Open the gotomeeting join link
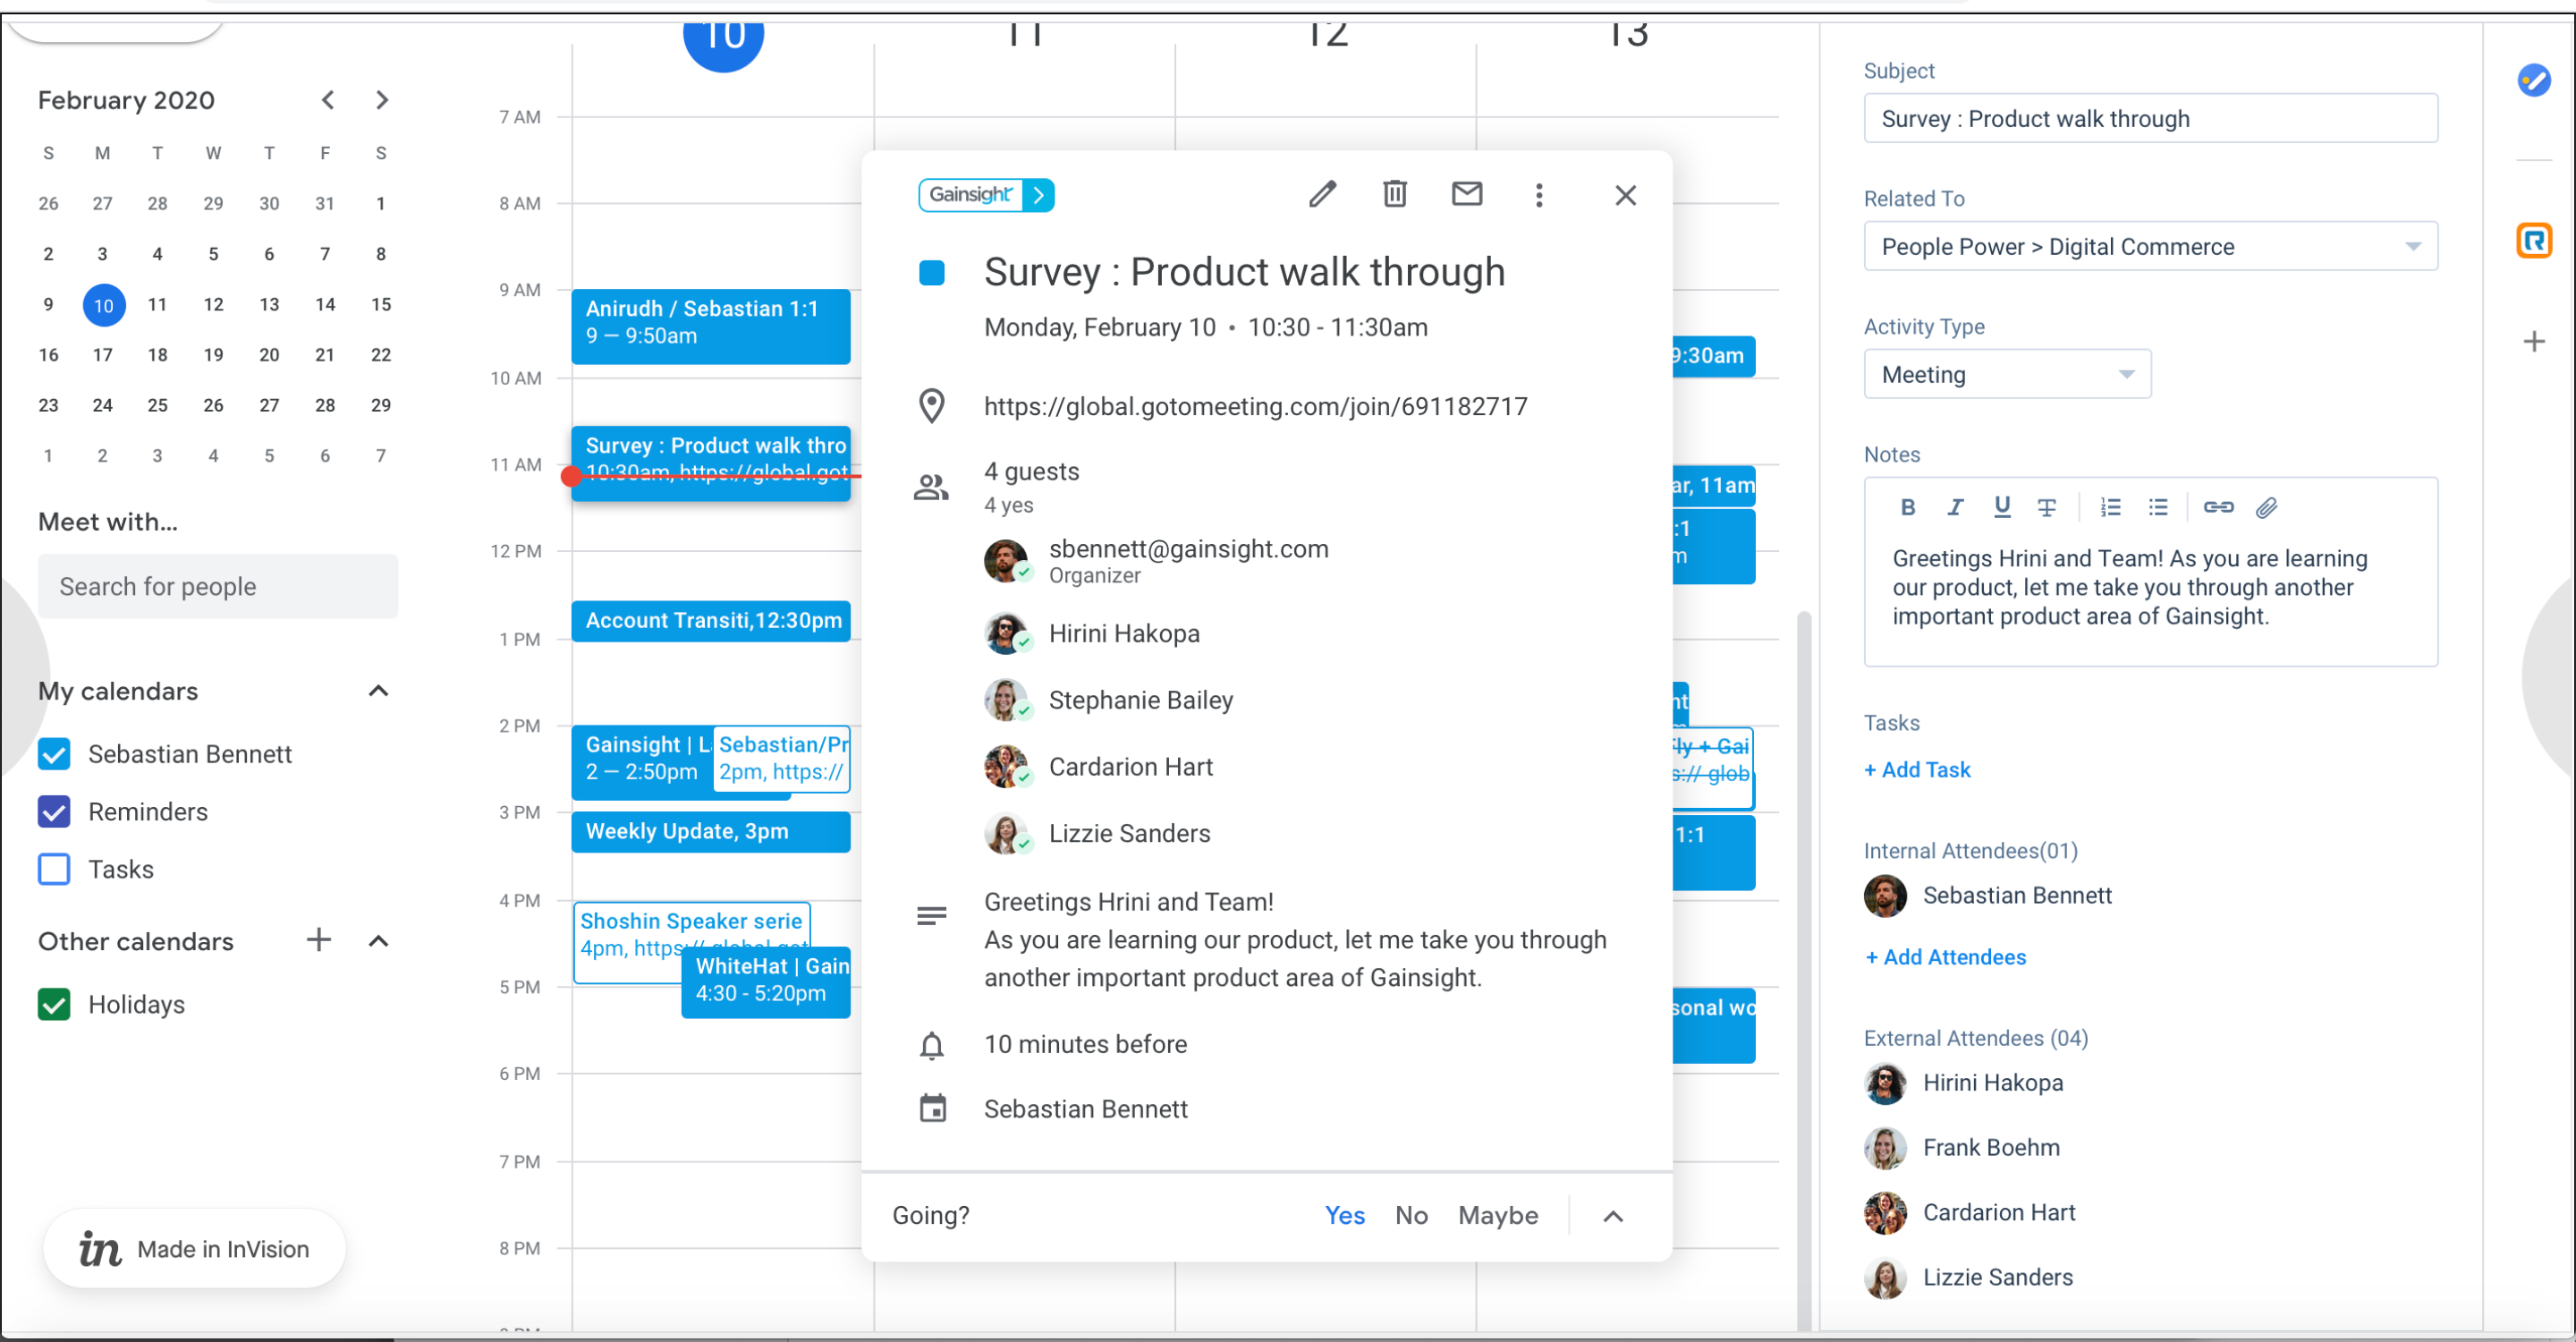The width and height of the screenshot is (2576, 1342). coord(1255,406)
